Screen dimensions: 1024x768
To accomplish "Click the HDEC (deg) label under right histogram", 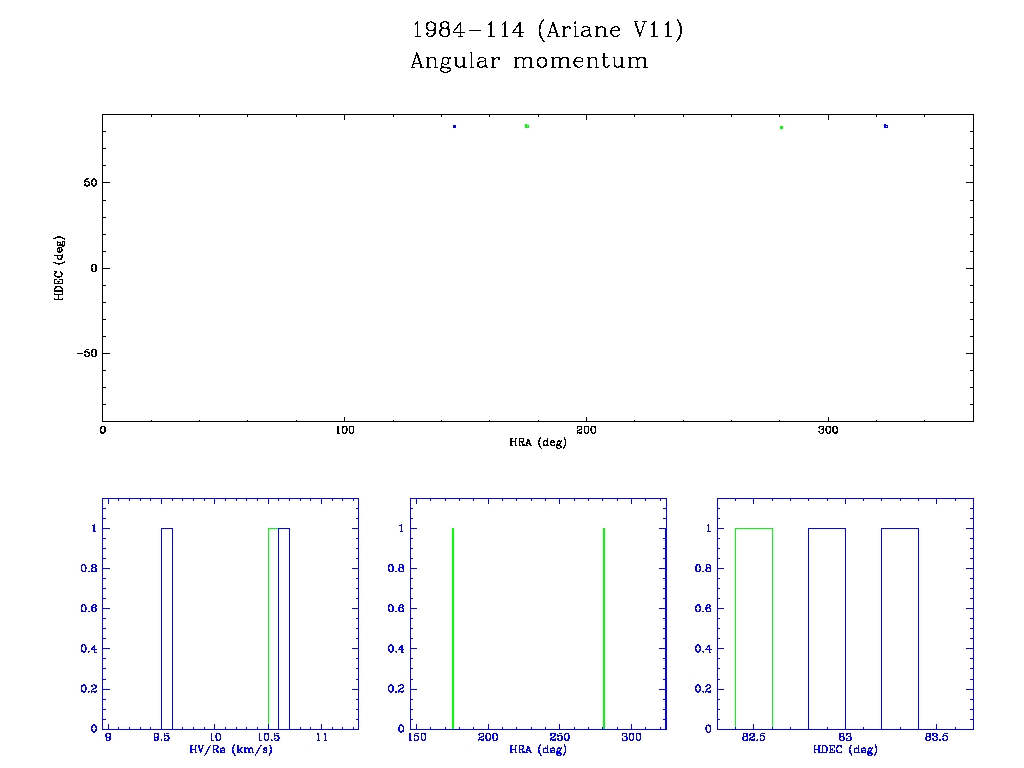I will tap(845, 749).
